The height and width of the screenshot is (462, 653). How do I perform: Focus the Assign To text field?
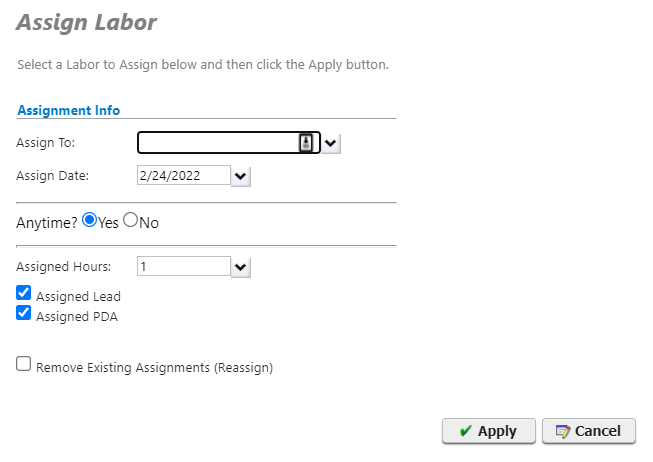pyautogui.click(x=217, y=143)
